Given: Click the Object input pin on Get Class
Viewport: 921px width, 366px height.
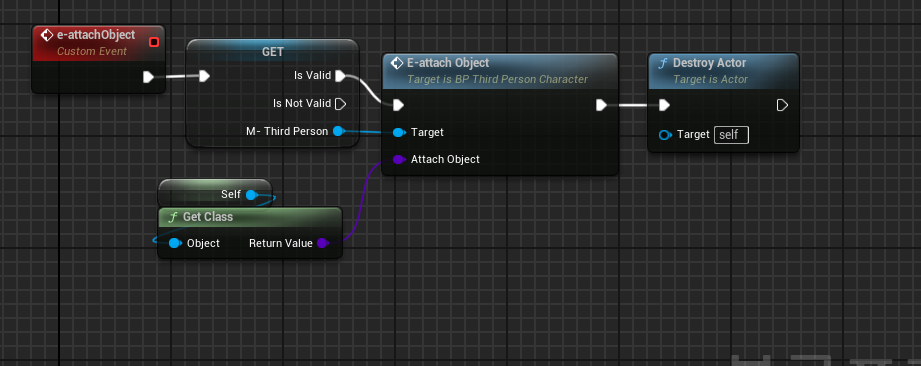Looking at the screenshot, I should click(174, 243).
